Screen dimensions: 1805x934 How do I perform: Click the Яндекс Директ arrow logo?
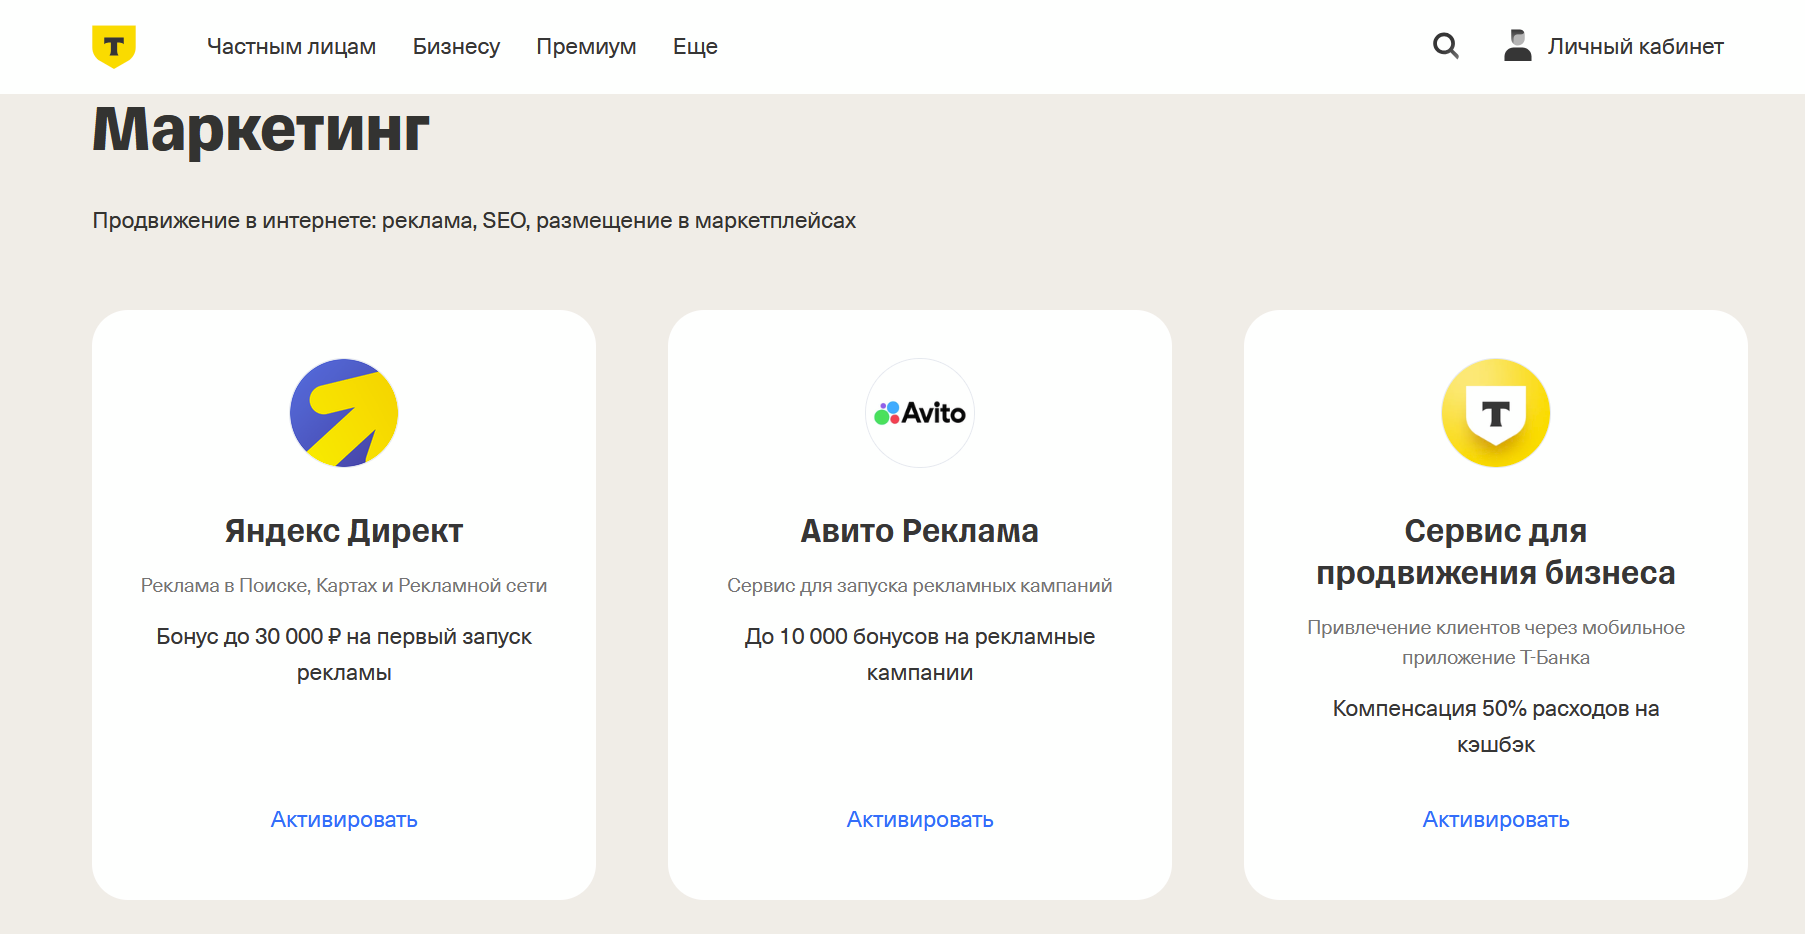[x=344, y=413]
